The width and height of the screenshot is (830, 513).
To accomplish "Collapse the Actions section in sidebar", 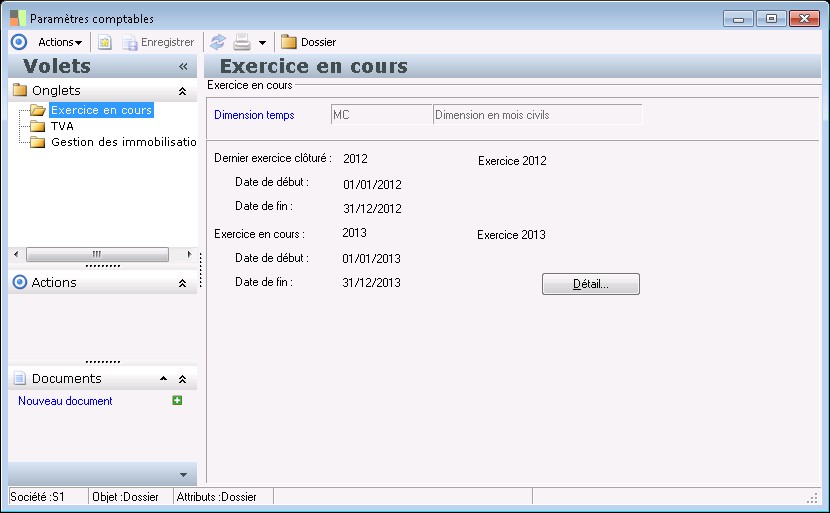I will coord(183,283).
